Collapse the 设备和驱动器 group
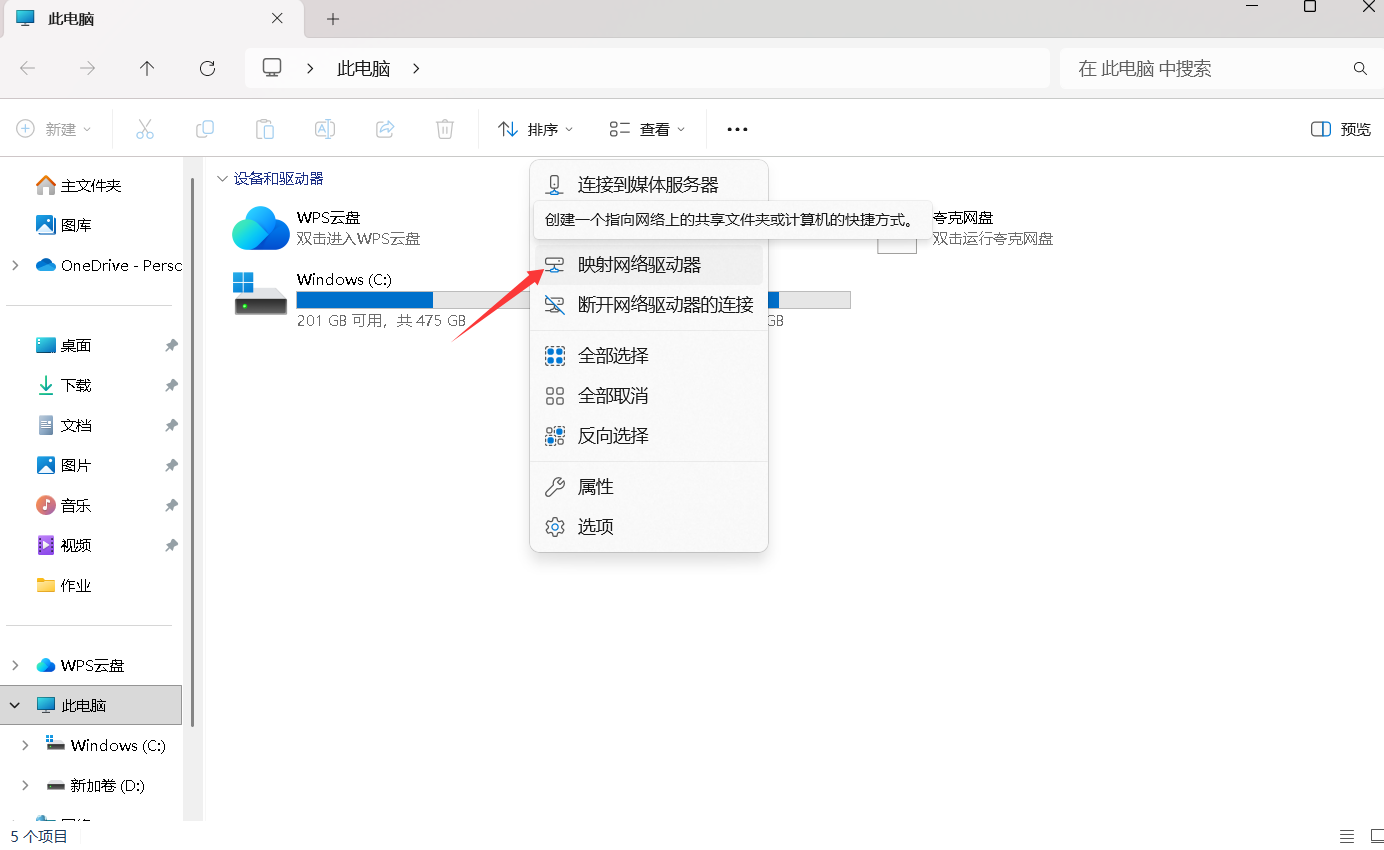1384x850 pixels. pos(222,179)
